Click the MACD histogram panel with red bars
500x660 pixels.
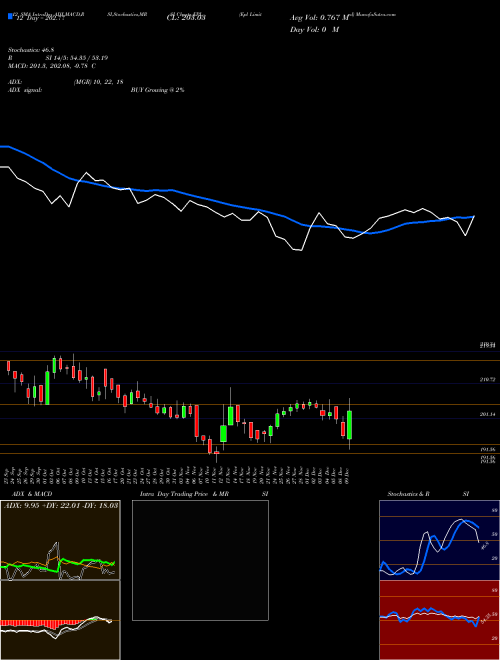(x=60, y=620)
